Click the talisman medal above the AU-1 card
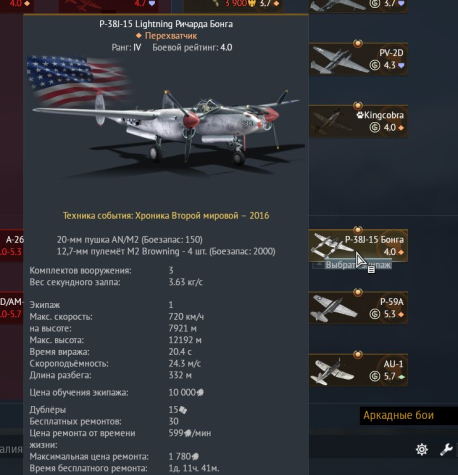 pos(358,354)
